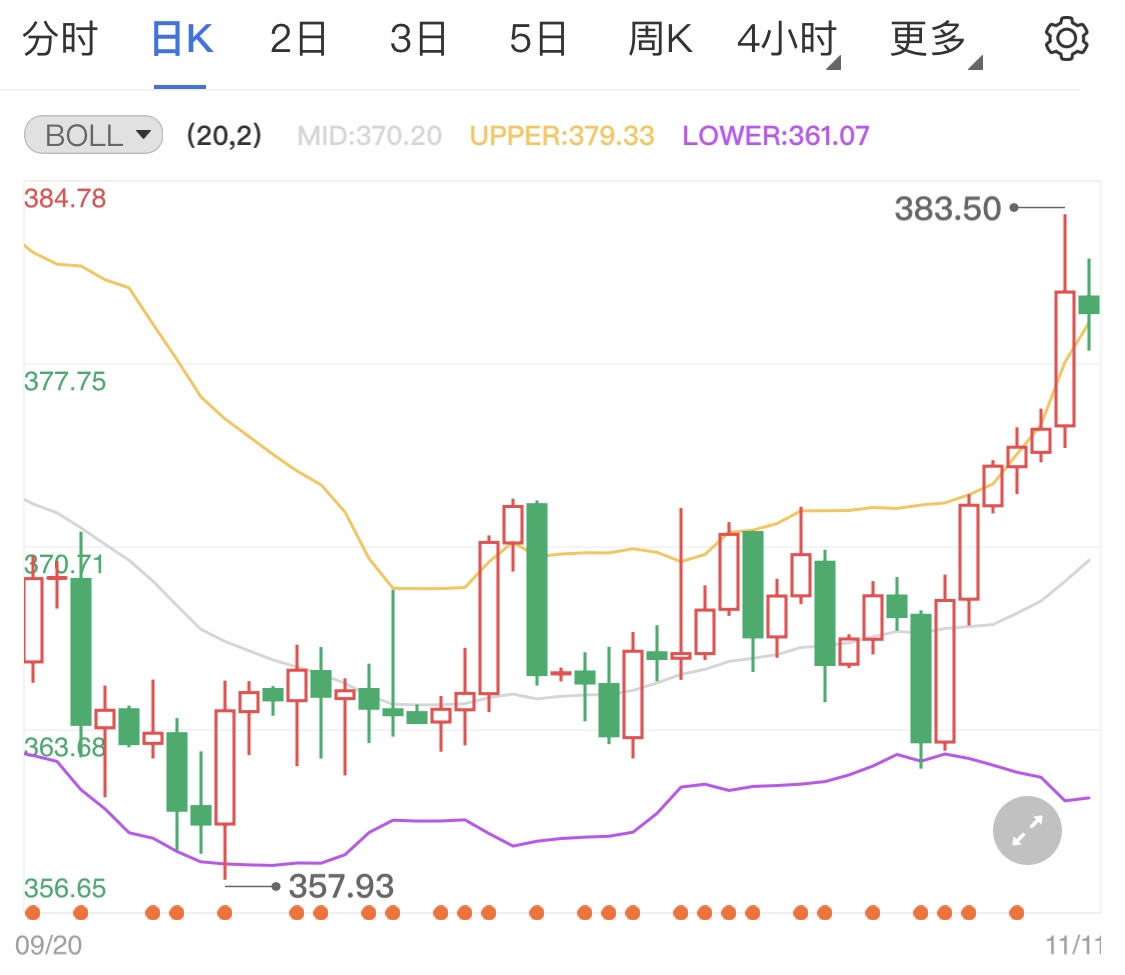Click the UPPER:379.33 value
This screenshot has height=975, width=1125.
coord(562,136)
